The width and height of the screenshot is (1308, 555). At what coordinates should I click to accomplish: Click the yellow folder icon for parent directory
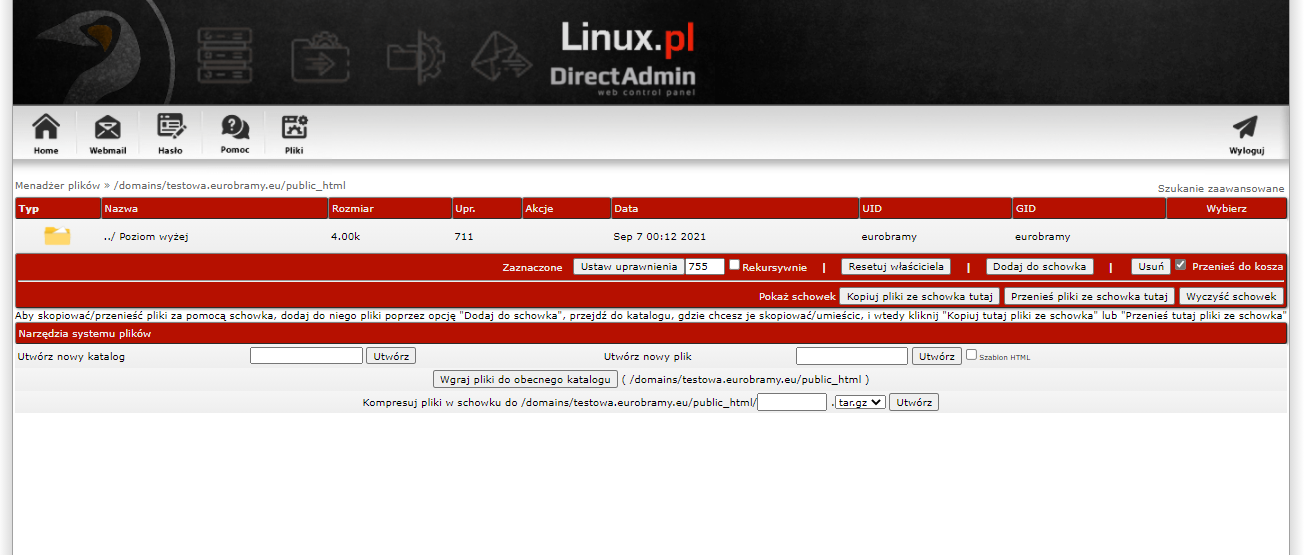pos(57,237)
